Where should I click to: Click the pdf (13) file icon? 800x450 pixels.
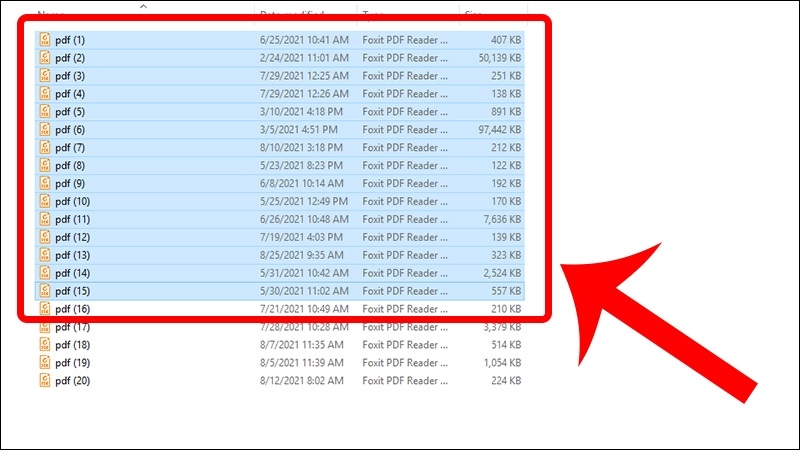pyautogui.click(x=45, y=255)
